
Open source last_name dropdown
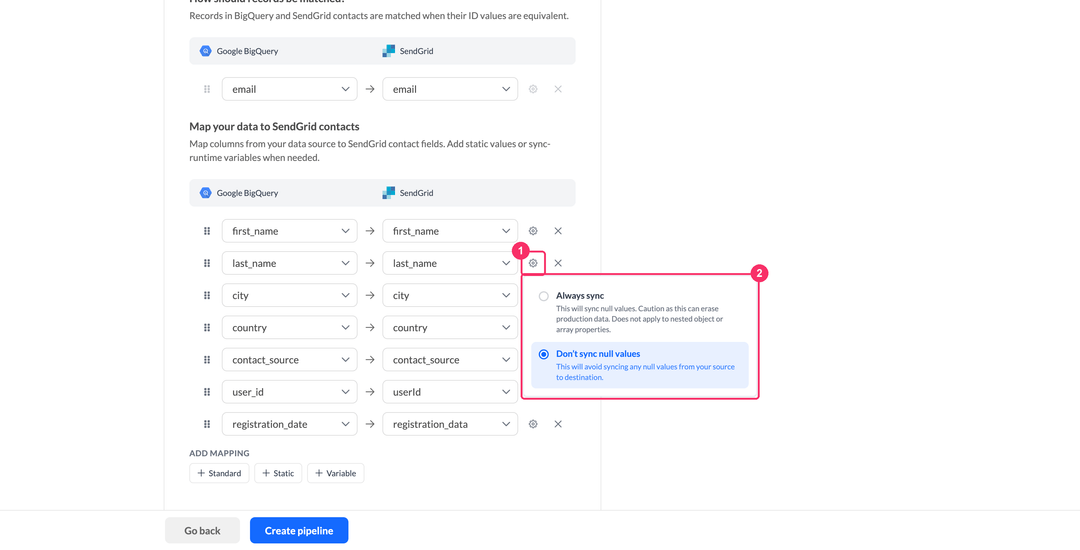pyautogui.click(x=289, y=263)
